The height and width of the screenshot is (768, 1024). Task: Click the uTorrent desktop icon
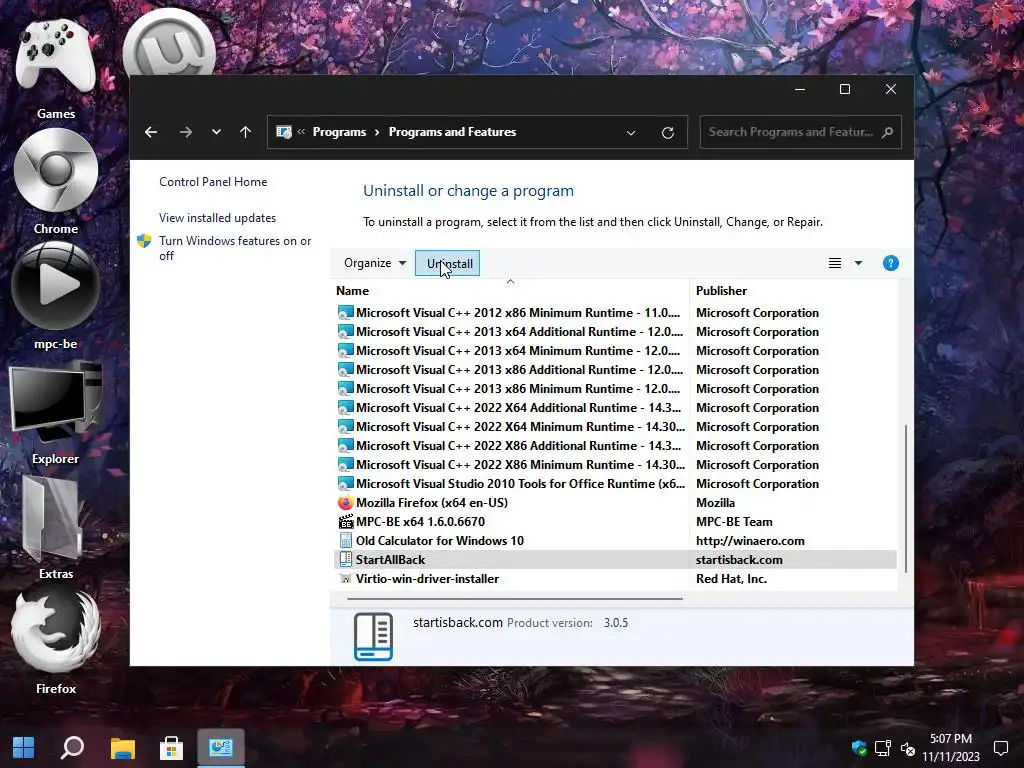(x=169, y=43)
